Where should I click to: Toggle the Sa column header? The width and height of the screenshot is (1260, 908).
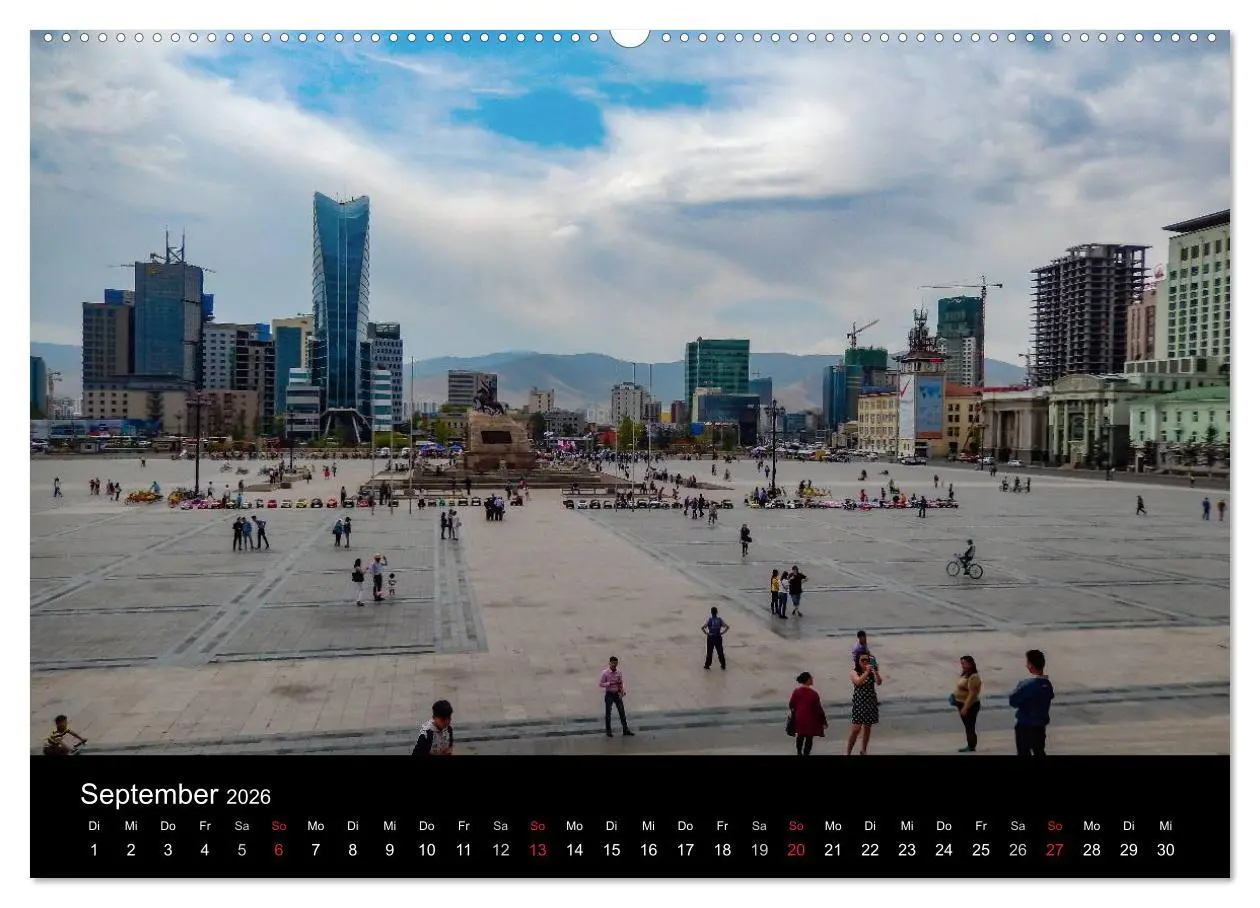(242, 826)
